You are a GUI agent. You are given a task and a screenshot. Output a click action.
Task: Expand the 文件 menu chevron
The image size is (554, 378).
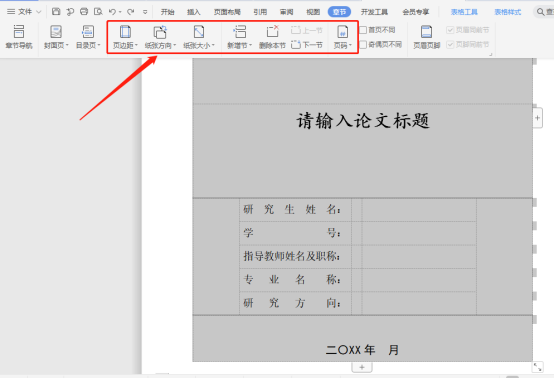(39, 12)
